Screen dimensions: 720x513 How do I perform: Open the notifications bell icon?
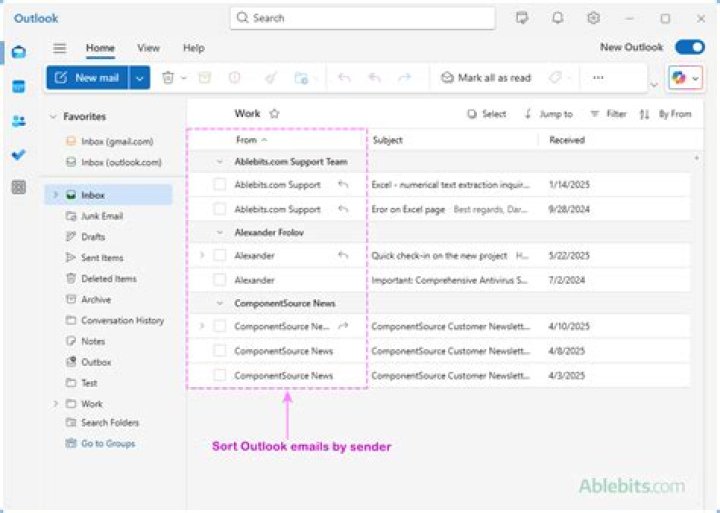click(x=557, y=18)
